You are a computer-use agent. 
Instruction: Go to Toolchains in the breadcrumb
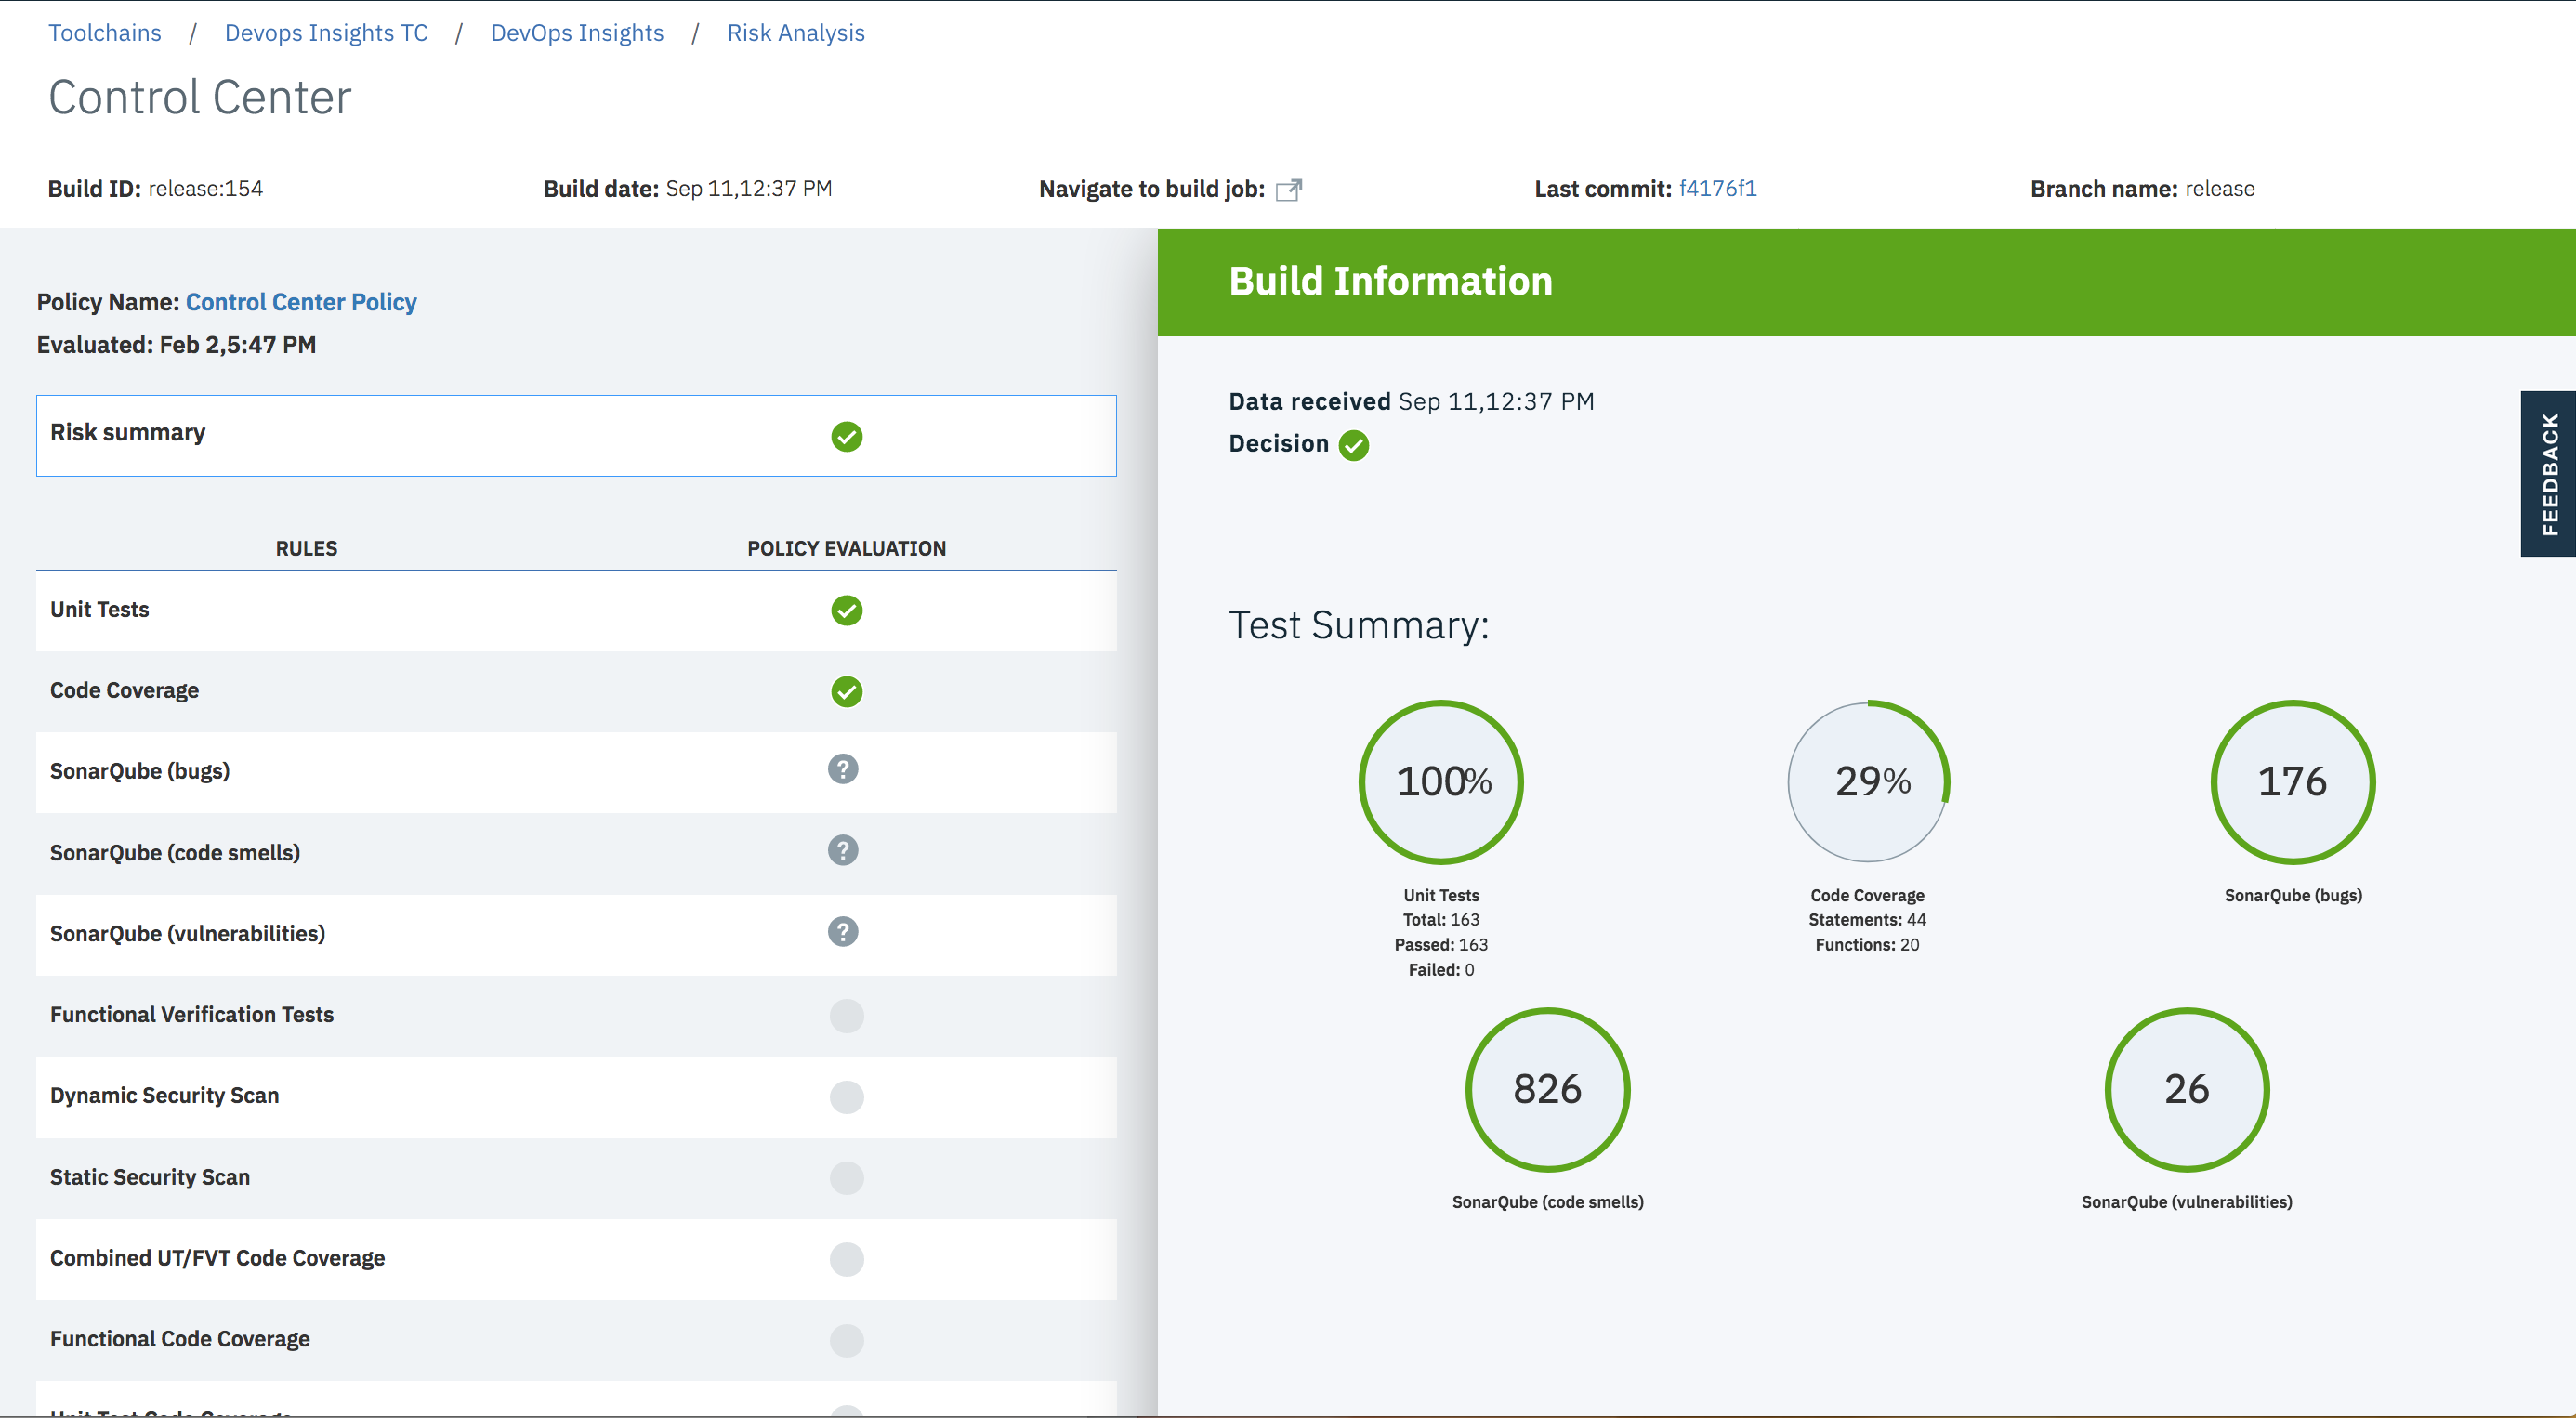point(105,33)
